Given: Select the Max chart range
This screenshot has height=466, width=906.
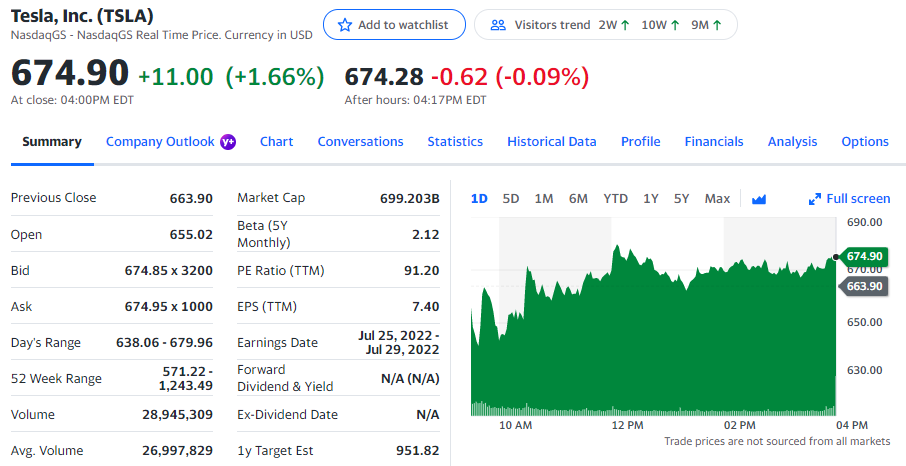Looking at the screenshot, I should 717,199.
